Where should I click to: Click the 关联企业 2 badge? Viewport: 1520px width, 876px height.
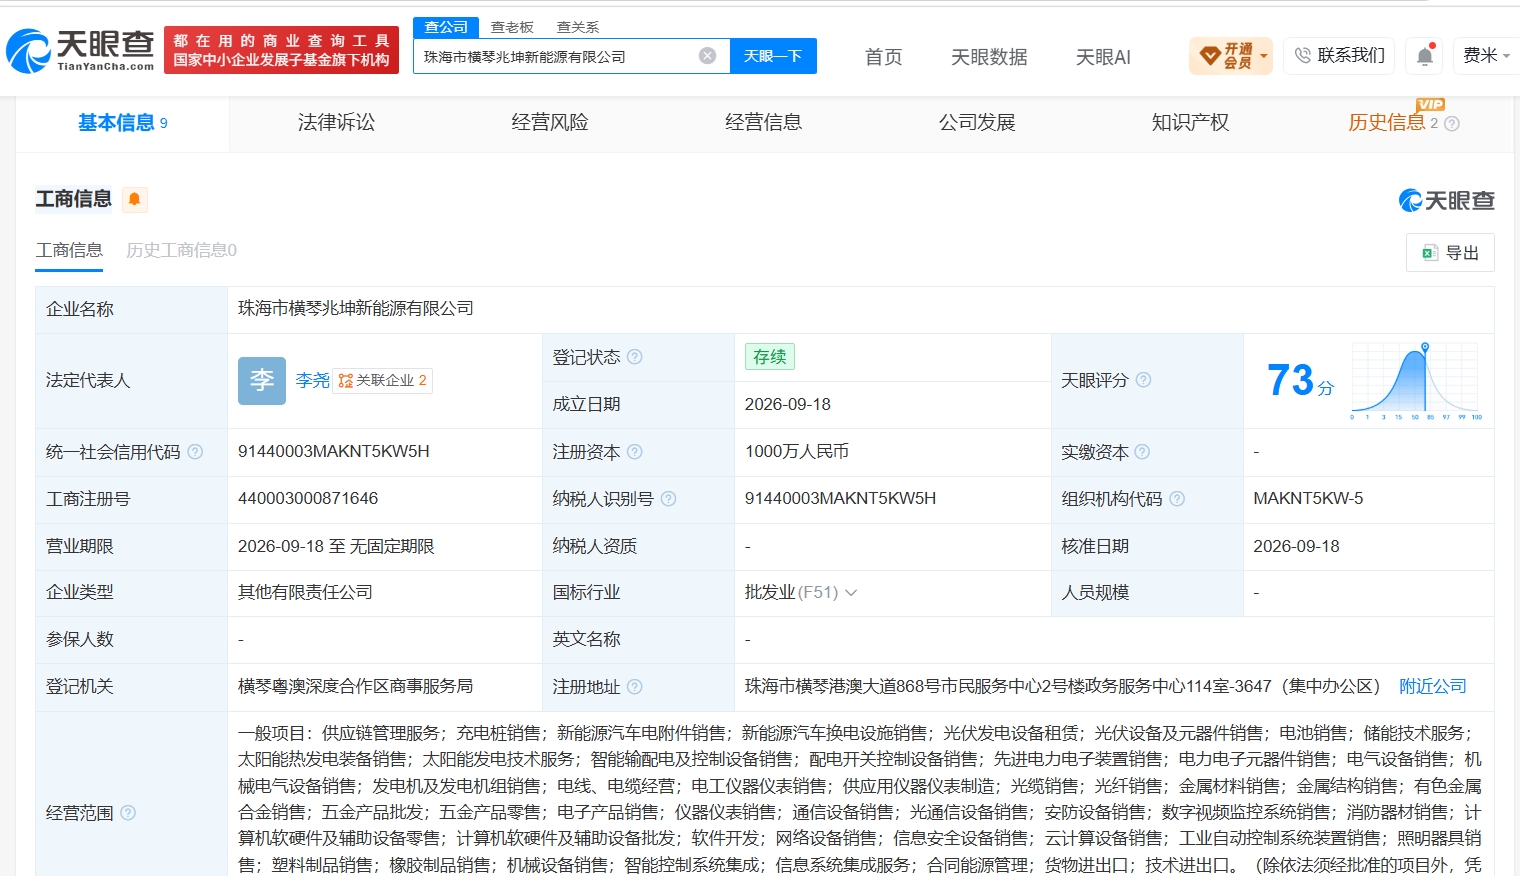[x=383, y=381]
